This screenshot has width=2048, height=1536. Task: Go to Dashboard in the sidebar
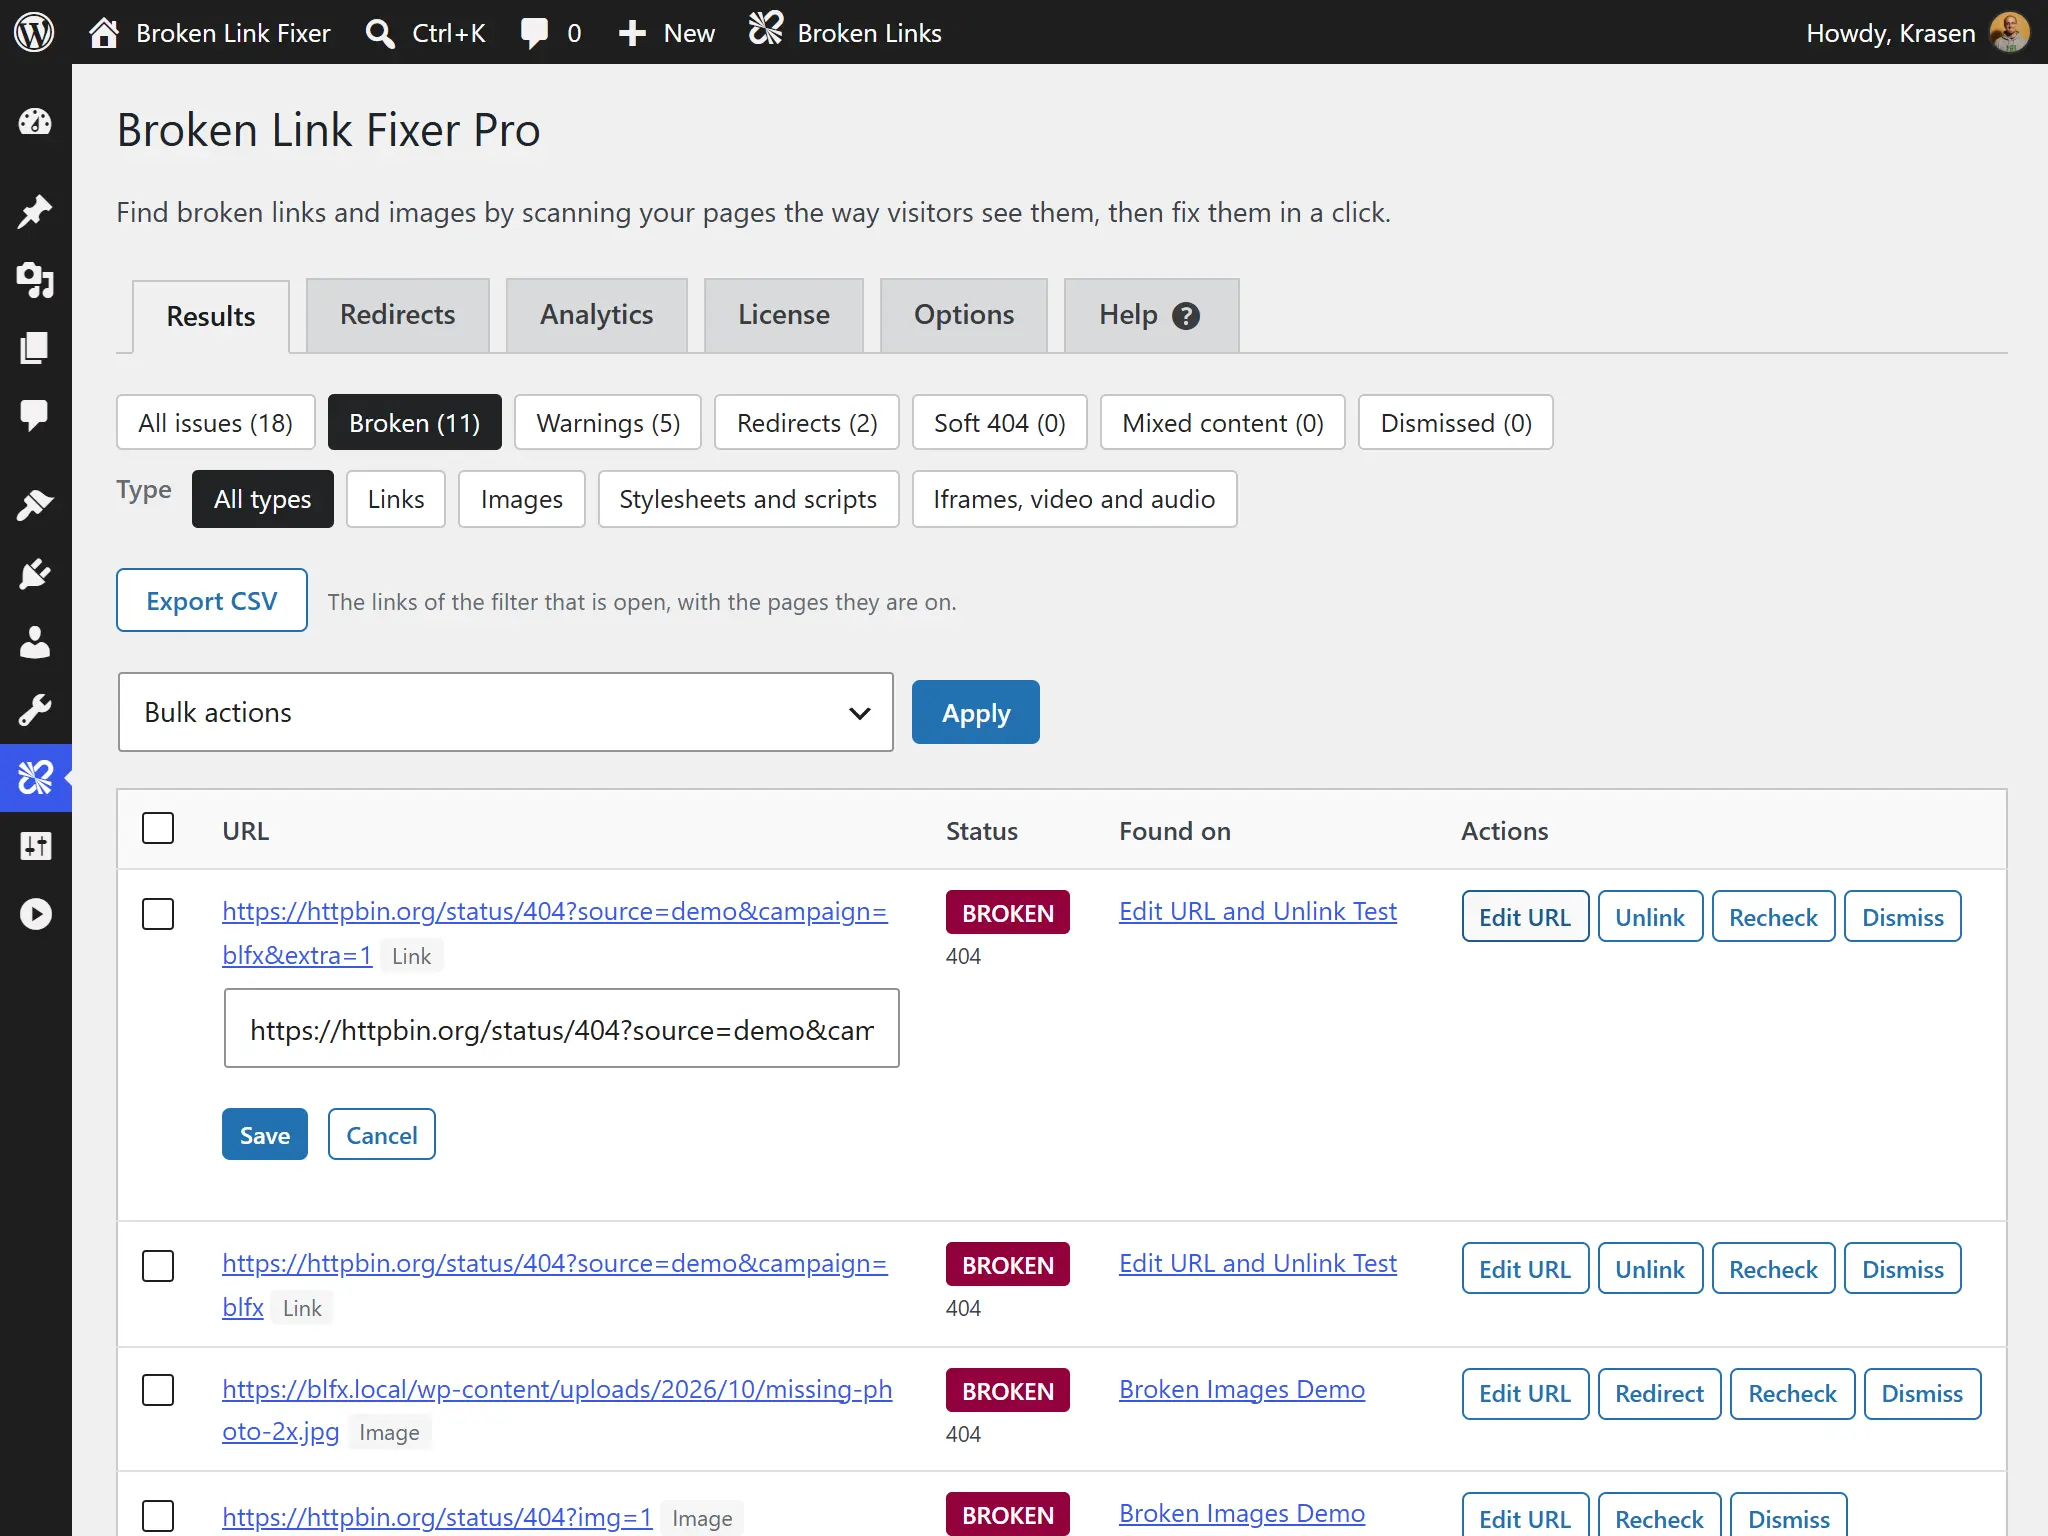tap(35, 122)
